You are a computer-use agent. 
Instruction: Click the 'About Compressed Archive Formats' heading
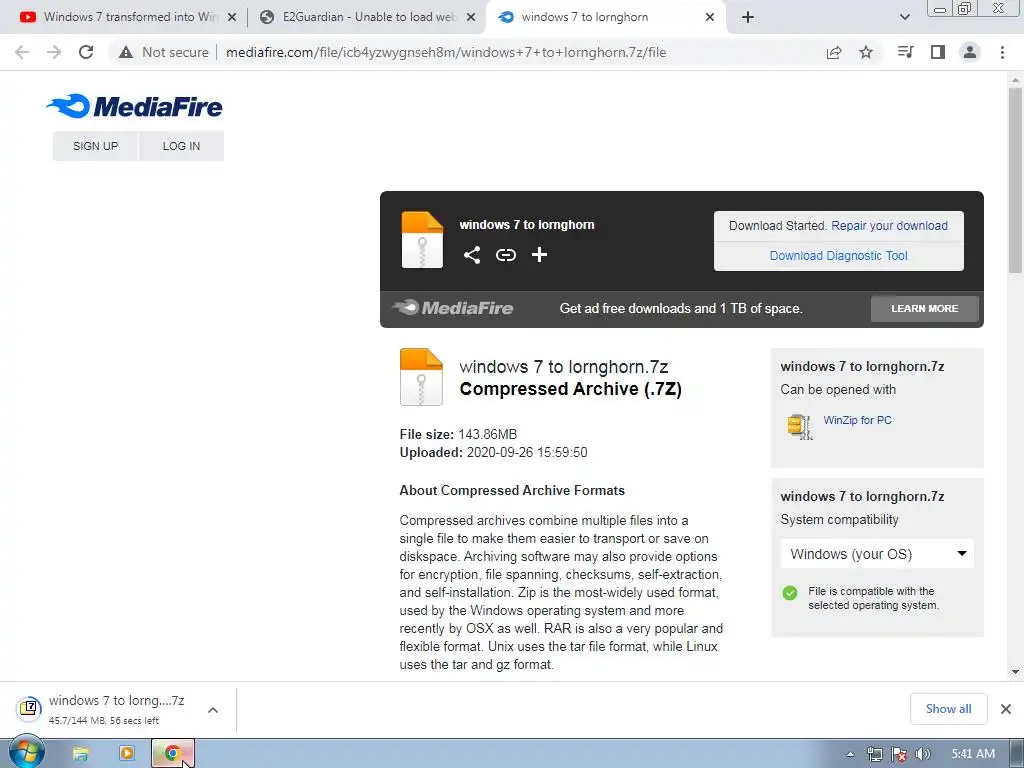click(x=512, y=490)
